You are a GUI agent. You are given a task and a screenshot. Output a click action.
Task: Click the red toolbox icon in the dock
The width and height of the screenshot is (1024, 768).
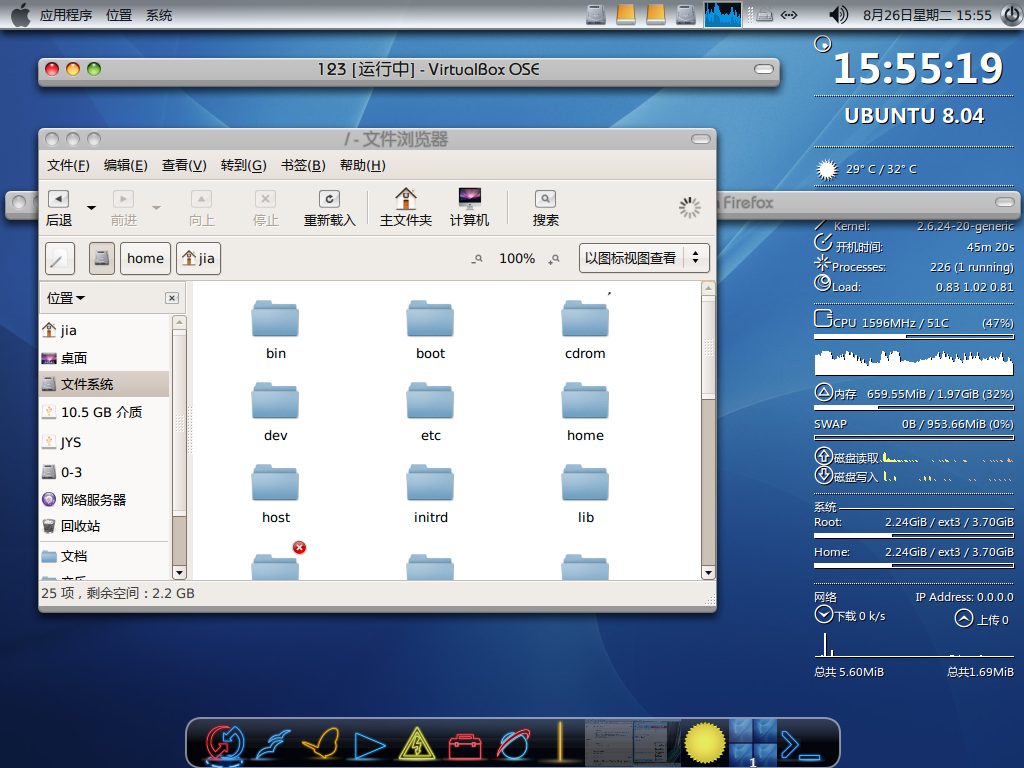(465, 746)
